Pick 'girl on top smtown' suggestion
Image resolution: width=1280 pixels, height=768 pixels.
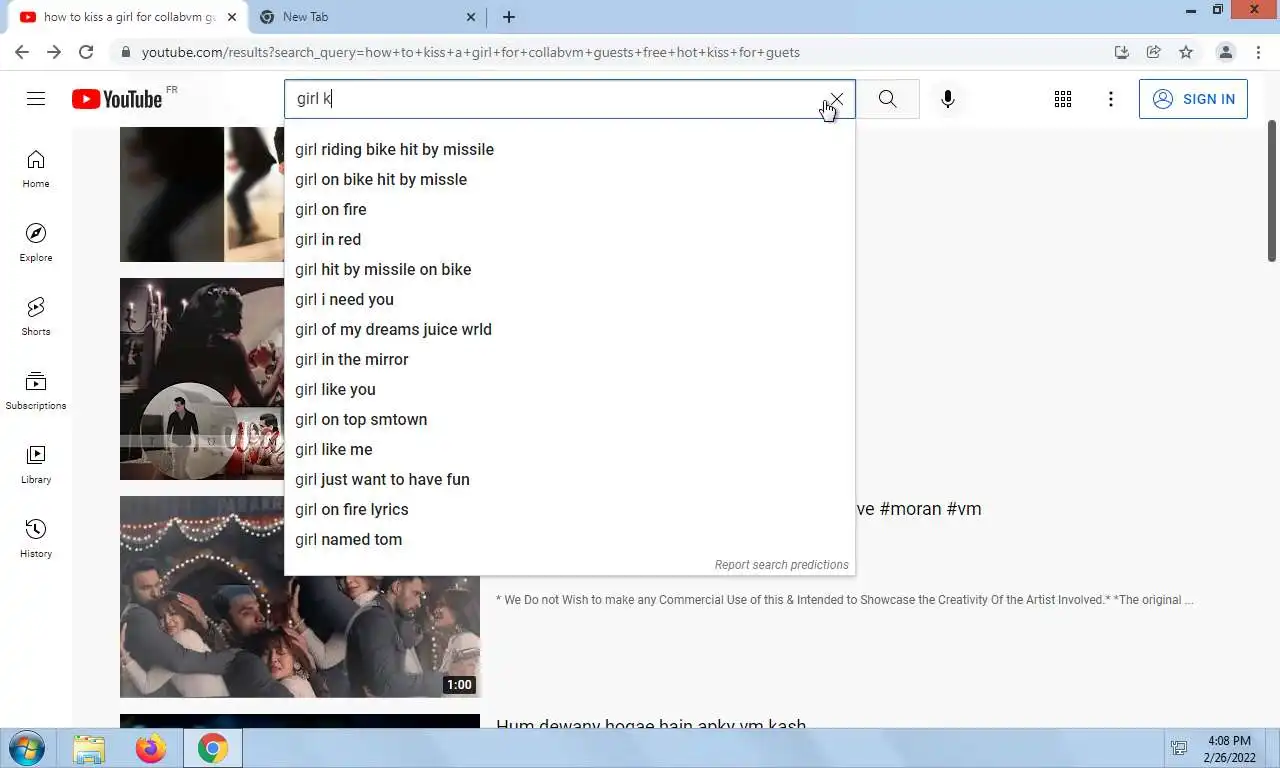click(x=570, y=419)
